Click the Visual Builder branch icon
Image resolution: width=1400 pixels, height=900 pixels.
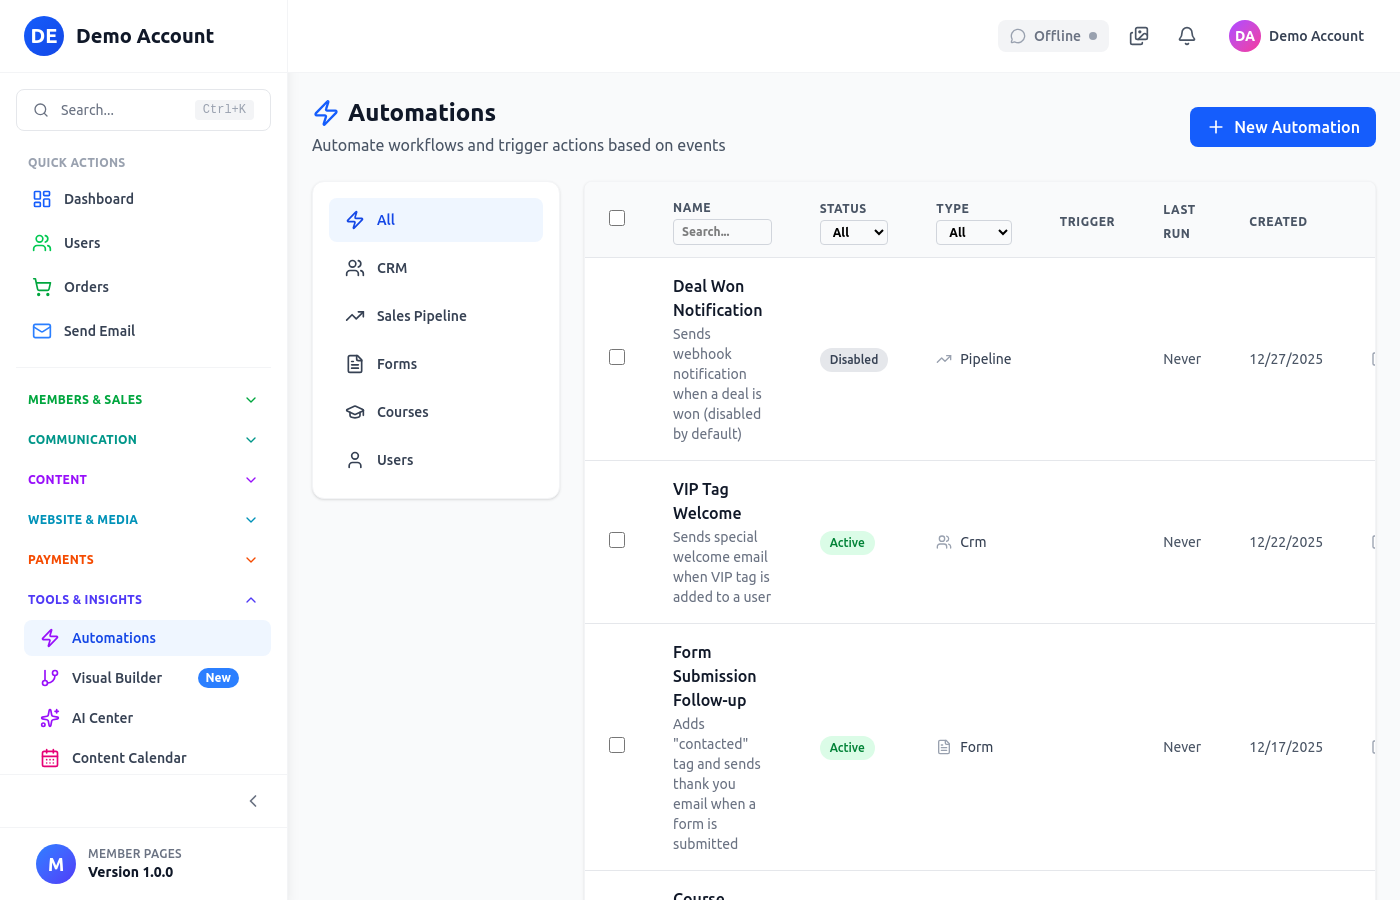pyautogui.click(x=48, y=677)
